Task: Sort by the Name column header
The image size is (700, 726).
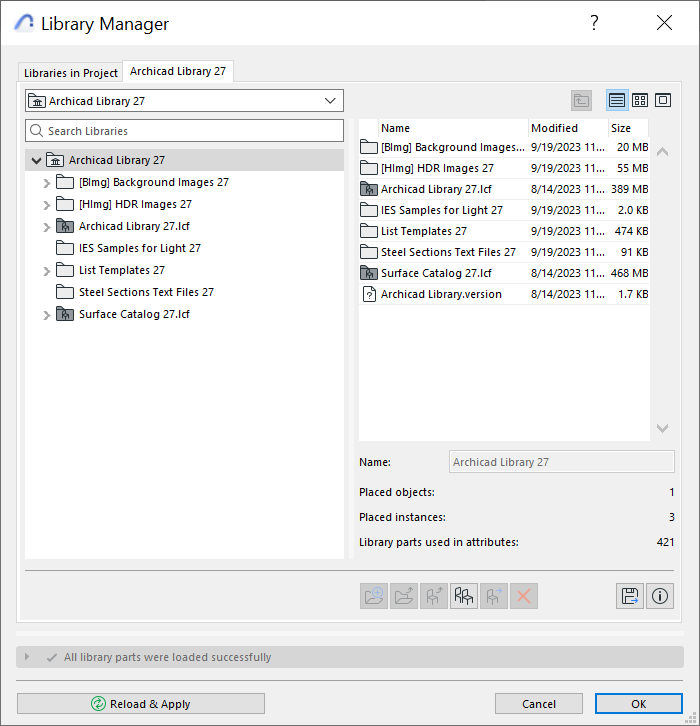Action: point(453,128)
